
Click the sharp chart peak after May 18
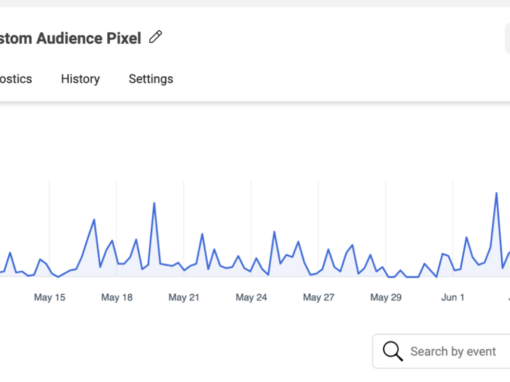click(x=154, y=203)
